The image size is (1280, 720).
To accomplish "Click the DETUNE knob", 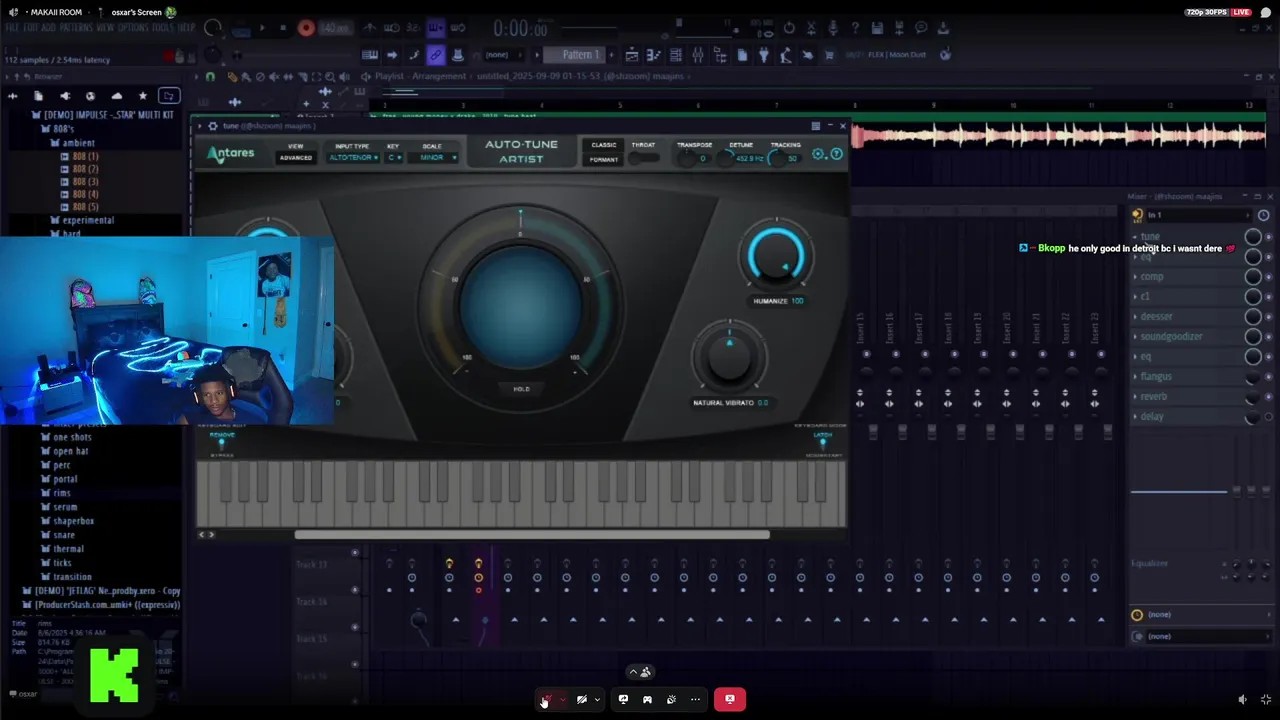I will point(728,159).
